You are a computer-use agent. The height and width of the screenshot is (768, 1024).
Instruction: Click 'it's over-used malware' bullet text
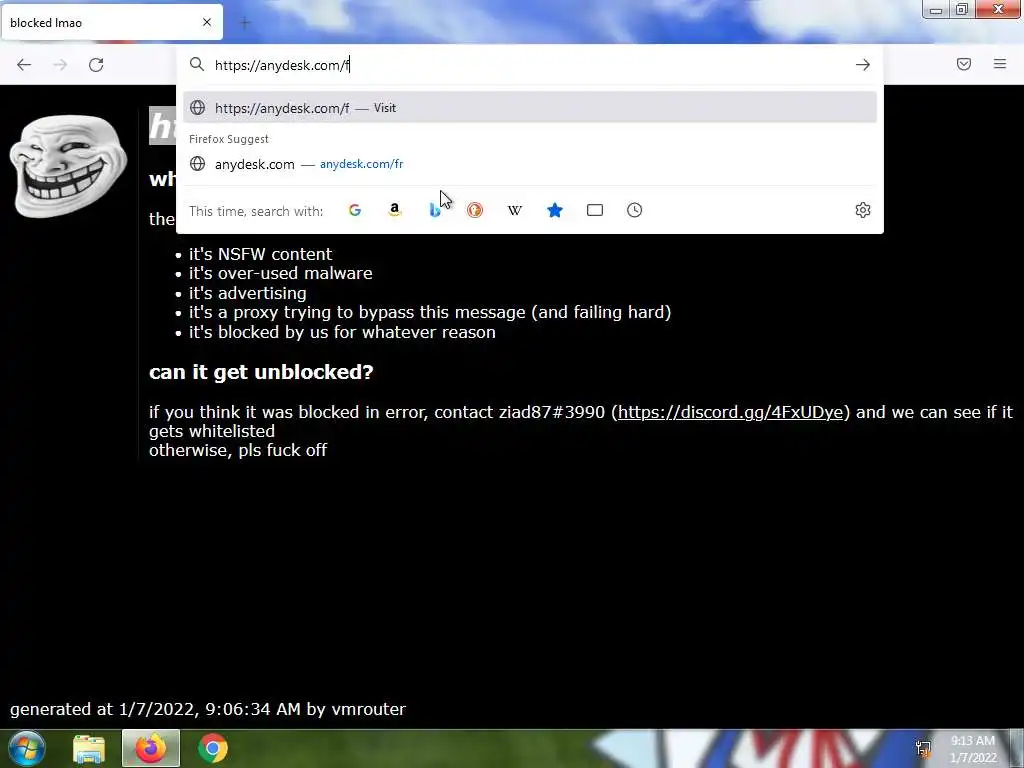(x=280, y=273)
